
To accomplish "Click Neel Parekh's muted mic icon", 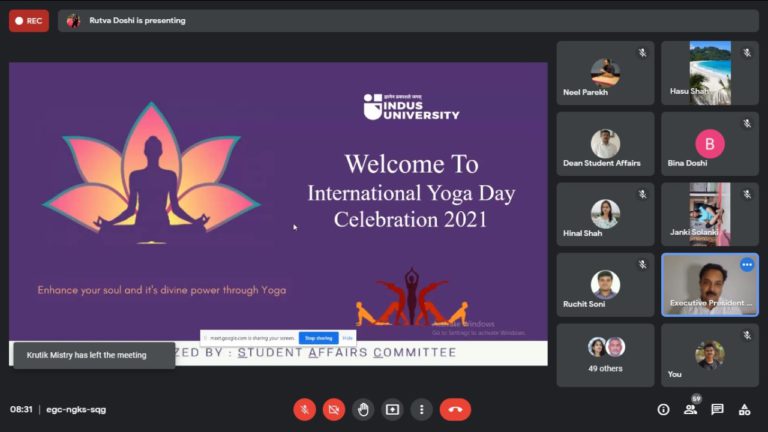I will (642, 53).
